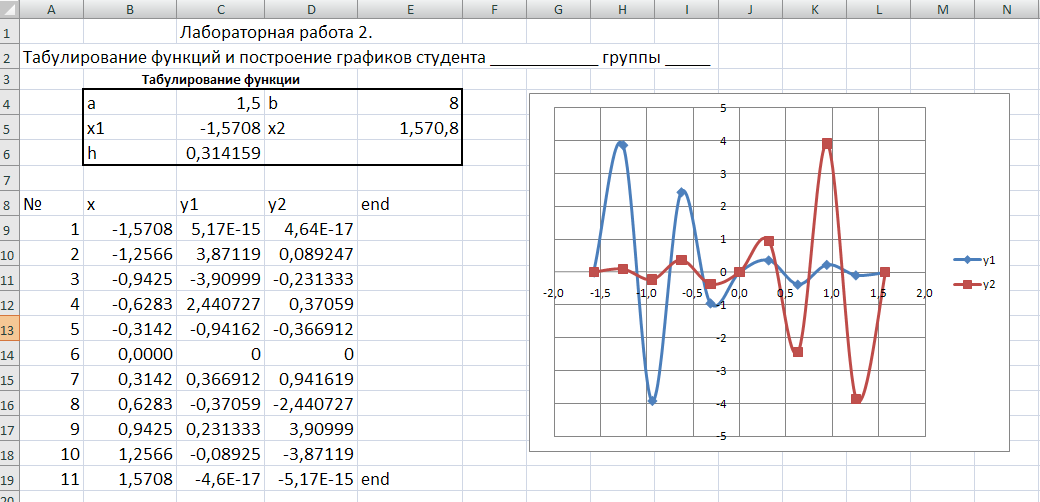The width and height of the screenshot is (1040, 502).
Task: Select the cell with value 3,87119
Action: pyautogui.click(x=220, y=254)
